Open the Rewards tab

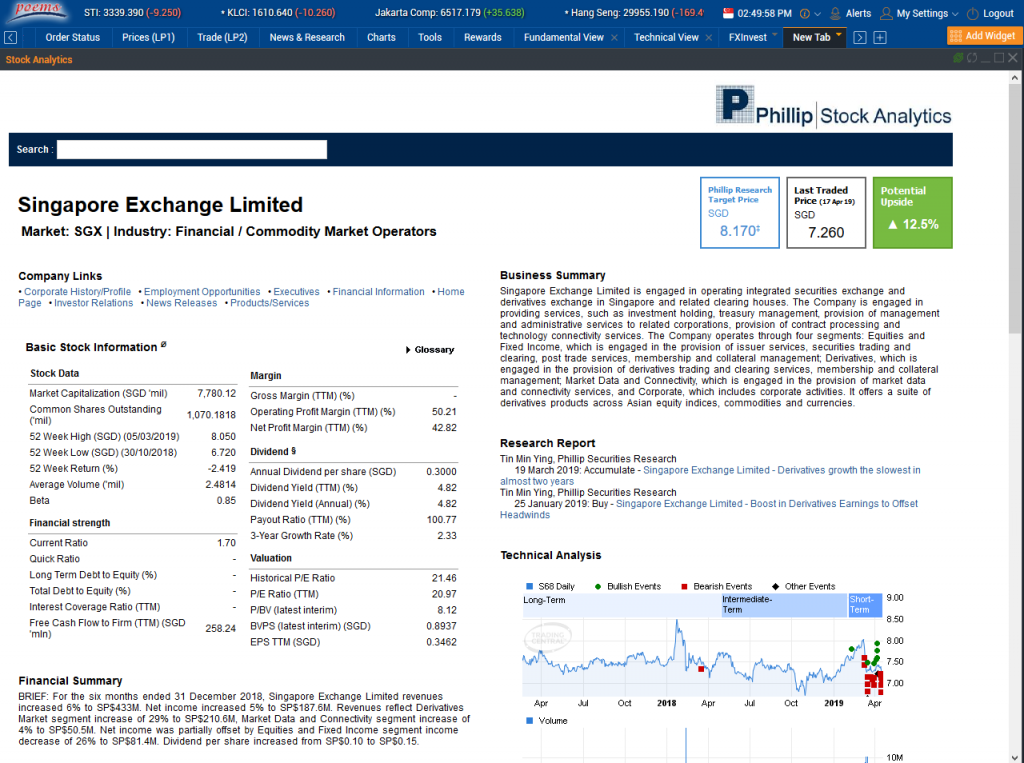click(483, 37)
